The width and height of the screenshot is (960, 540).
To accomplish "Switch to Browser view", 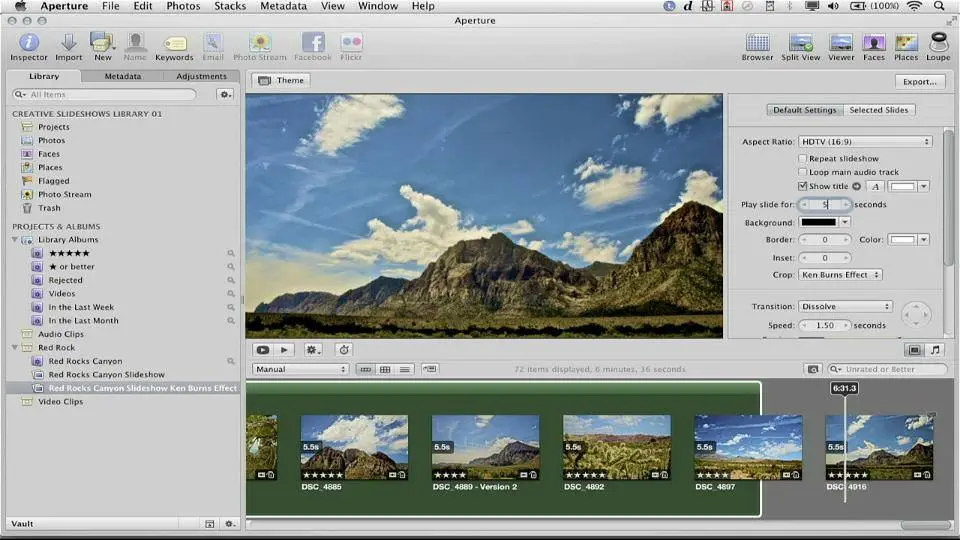I will click(757, 47).
